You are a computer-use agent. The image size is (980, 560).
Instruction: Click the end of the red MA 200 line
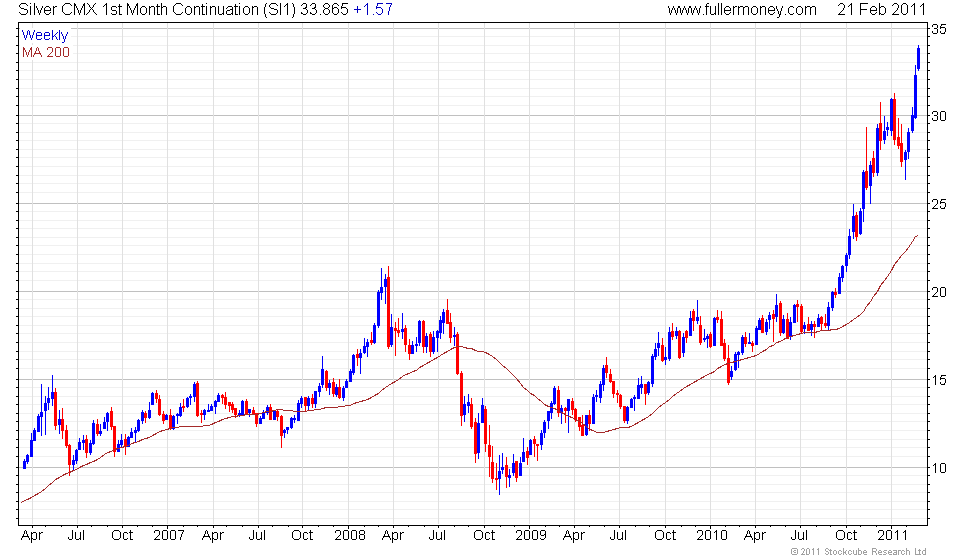[917, 236]
